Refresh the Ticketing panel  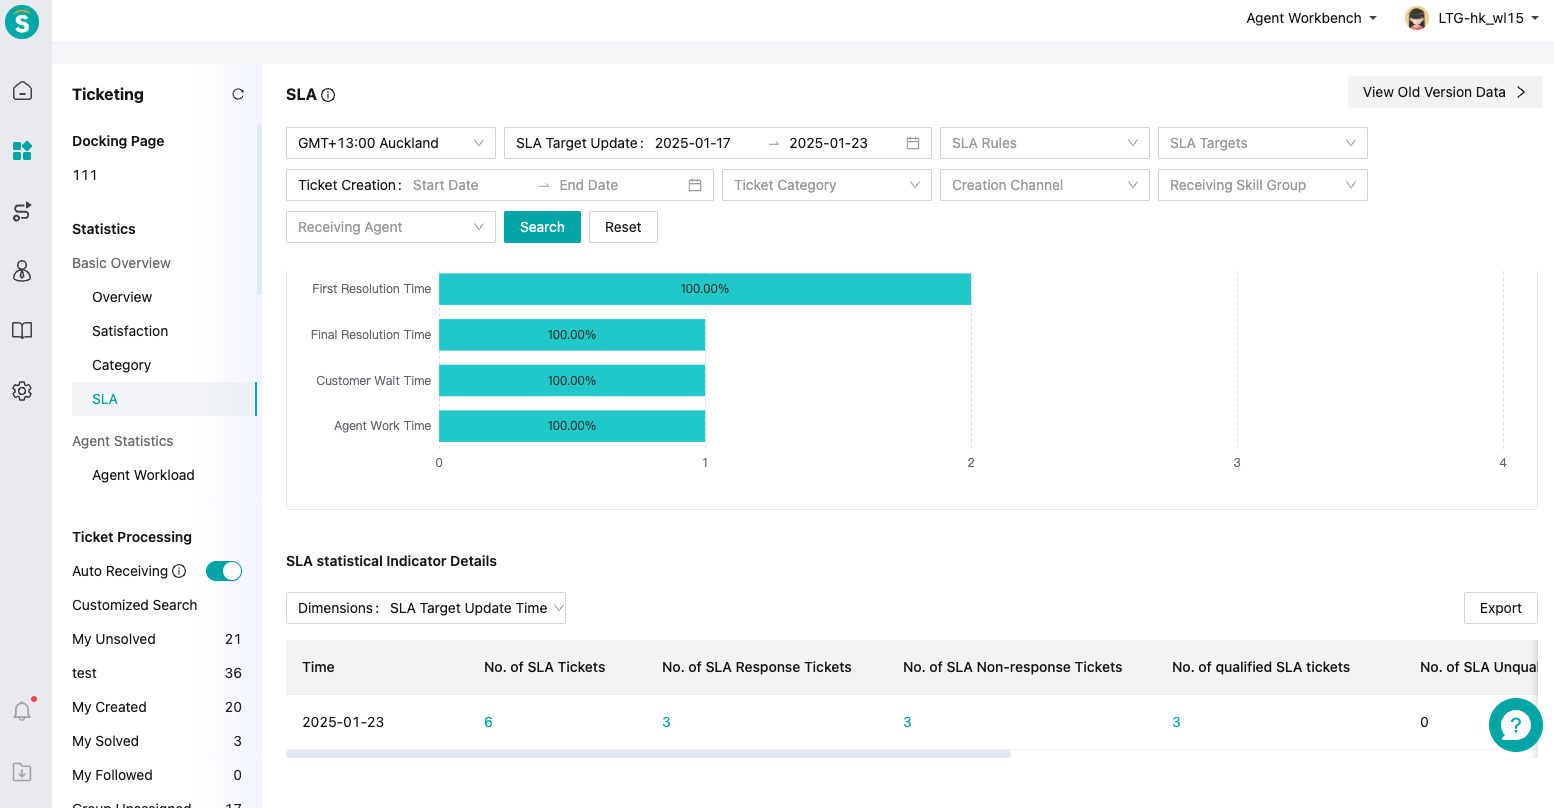[238, 94]
